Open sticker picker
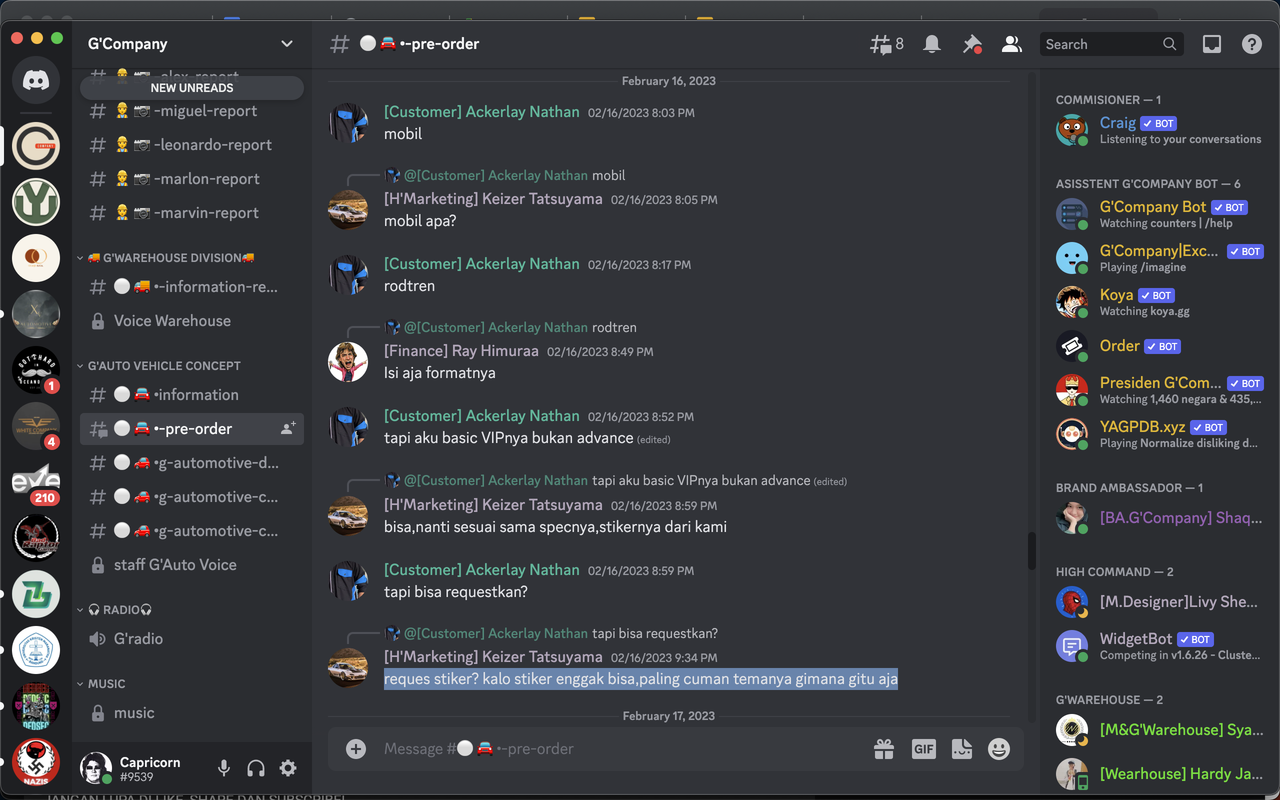This screenshot has width=1280, height=800. pyautogui.click(x=962, y=749)
